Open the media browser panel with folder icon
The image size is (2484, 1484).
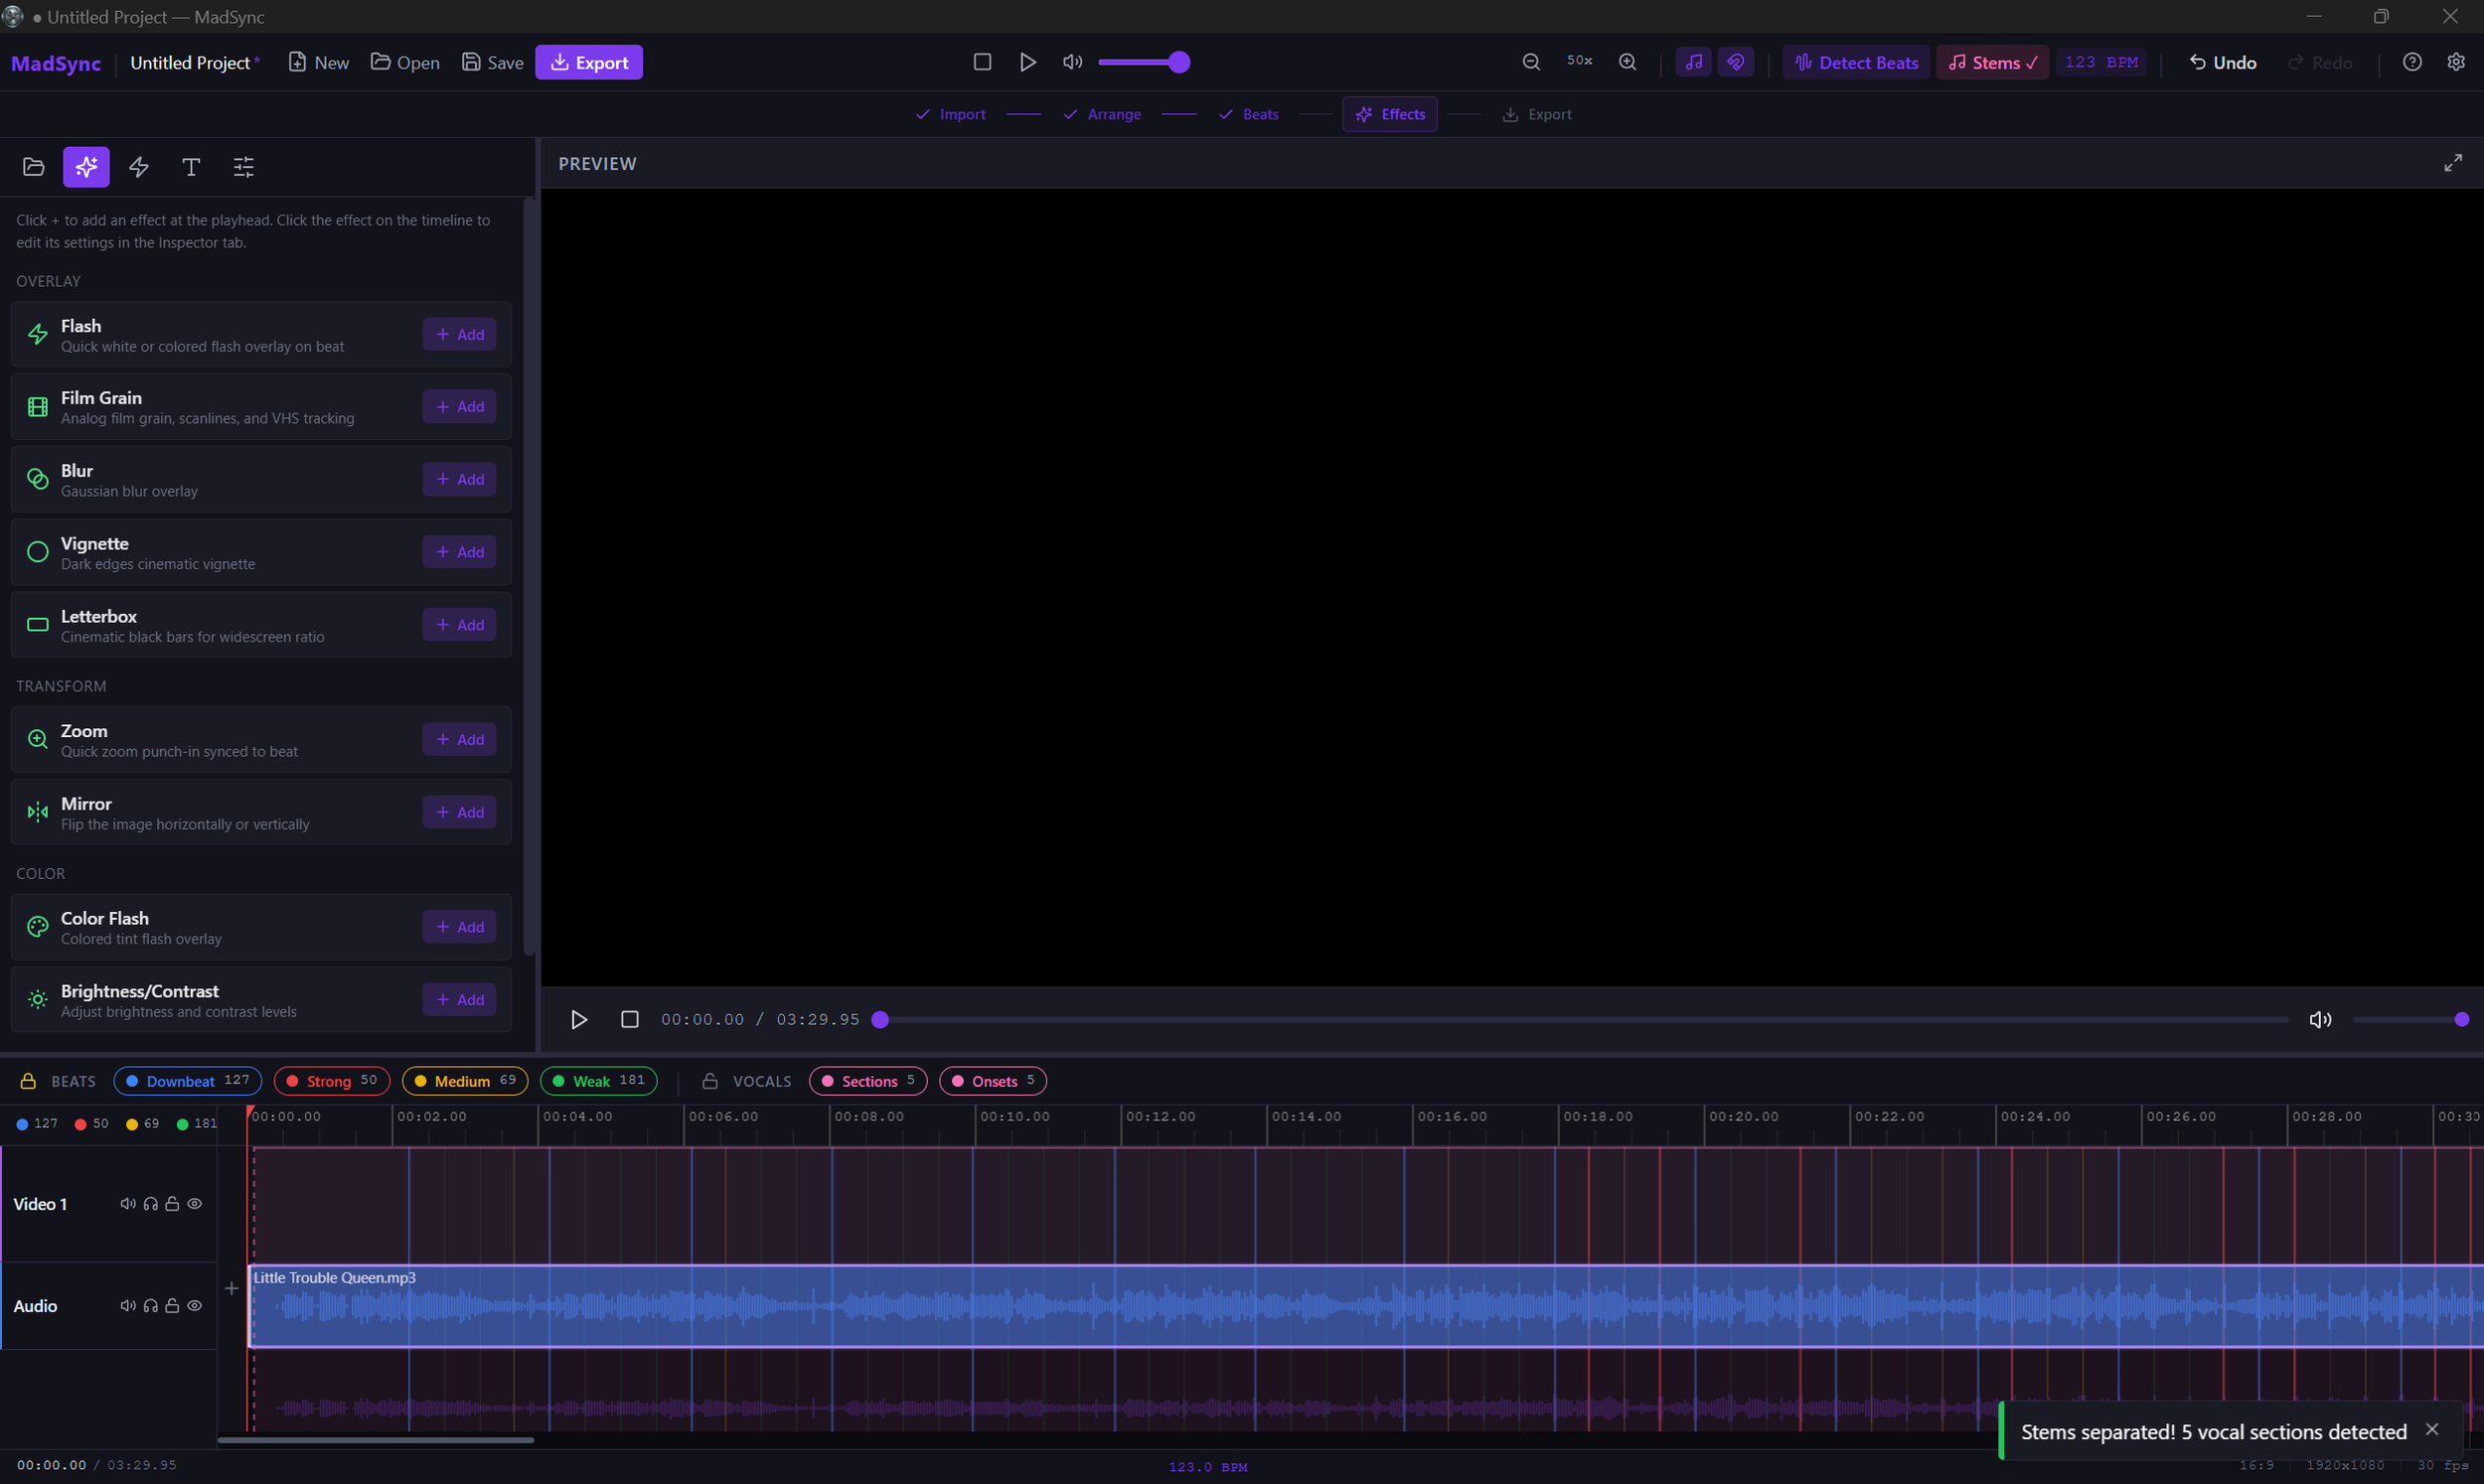pos(33,167)
